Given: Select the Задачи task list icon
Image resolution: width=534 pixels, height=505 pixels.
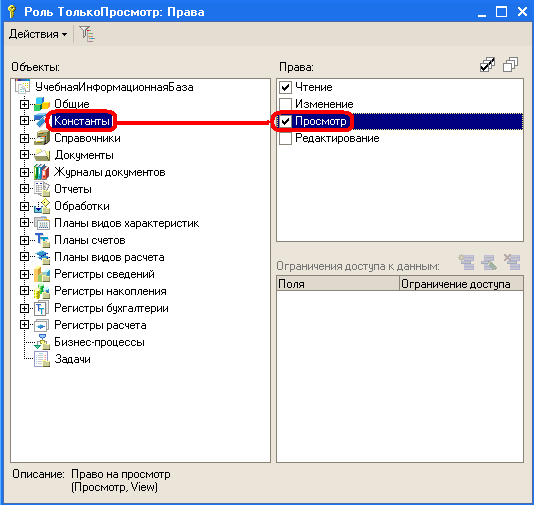Looking at the screenshot, I should point(42,359).
